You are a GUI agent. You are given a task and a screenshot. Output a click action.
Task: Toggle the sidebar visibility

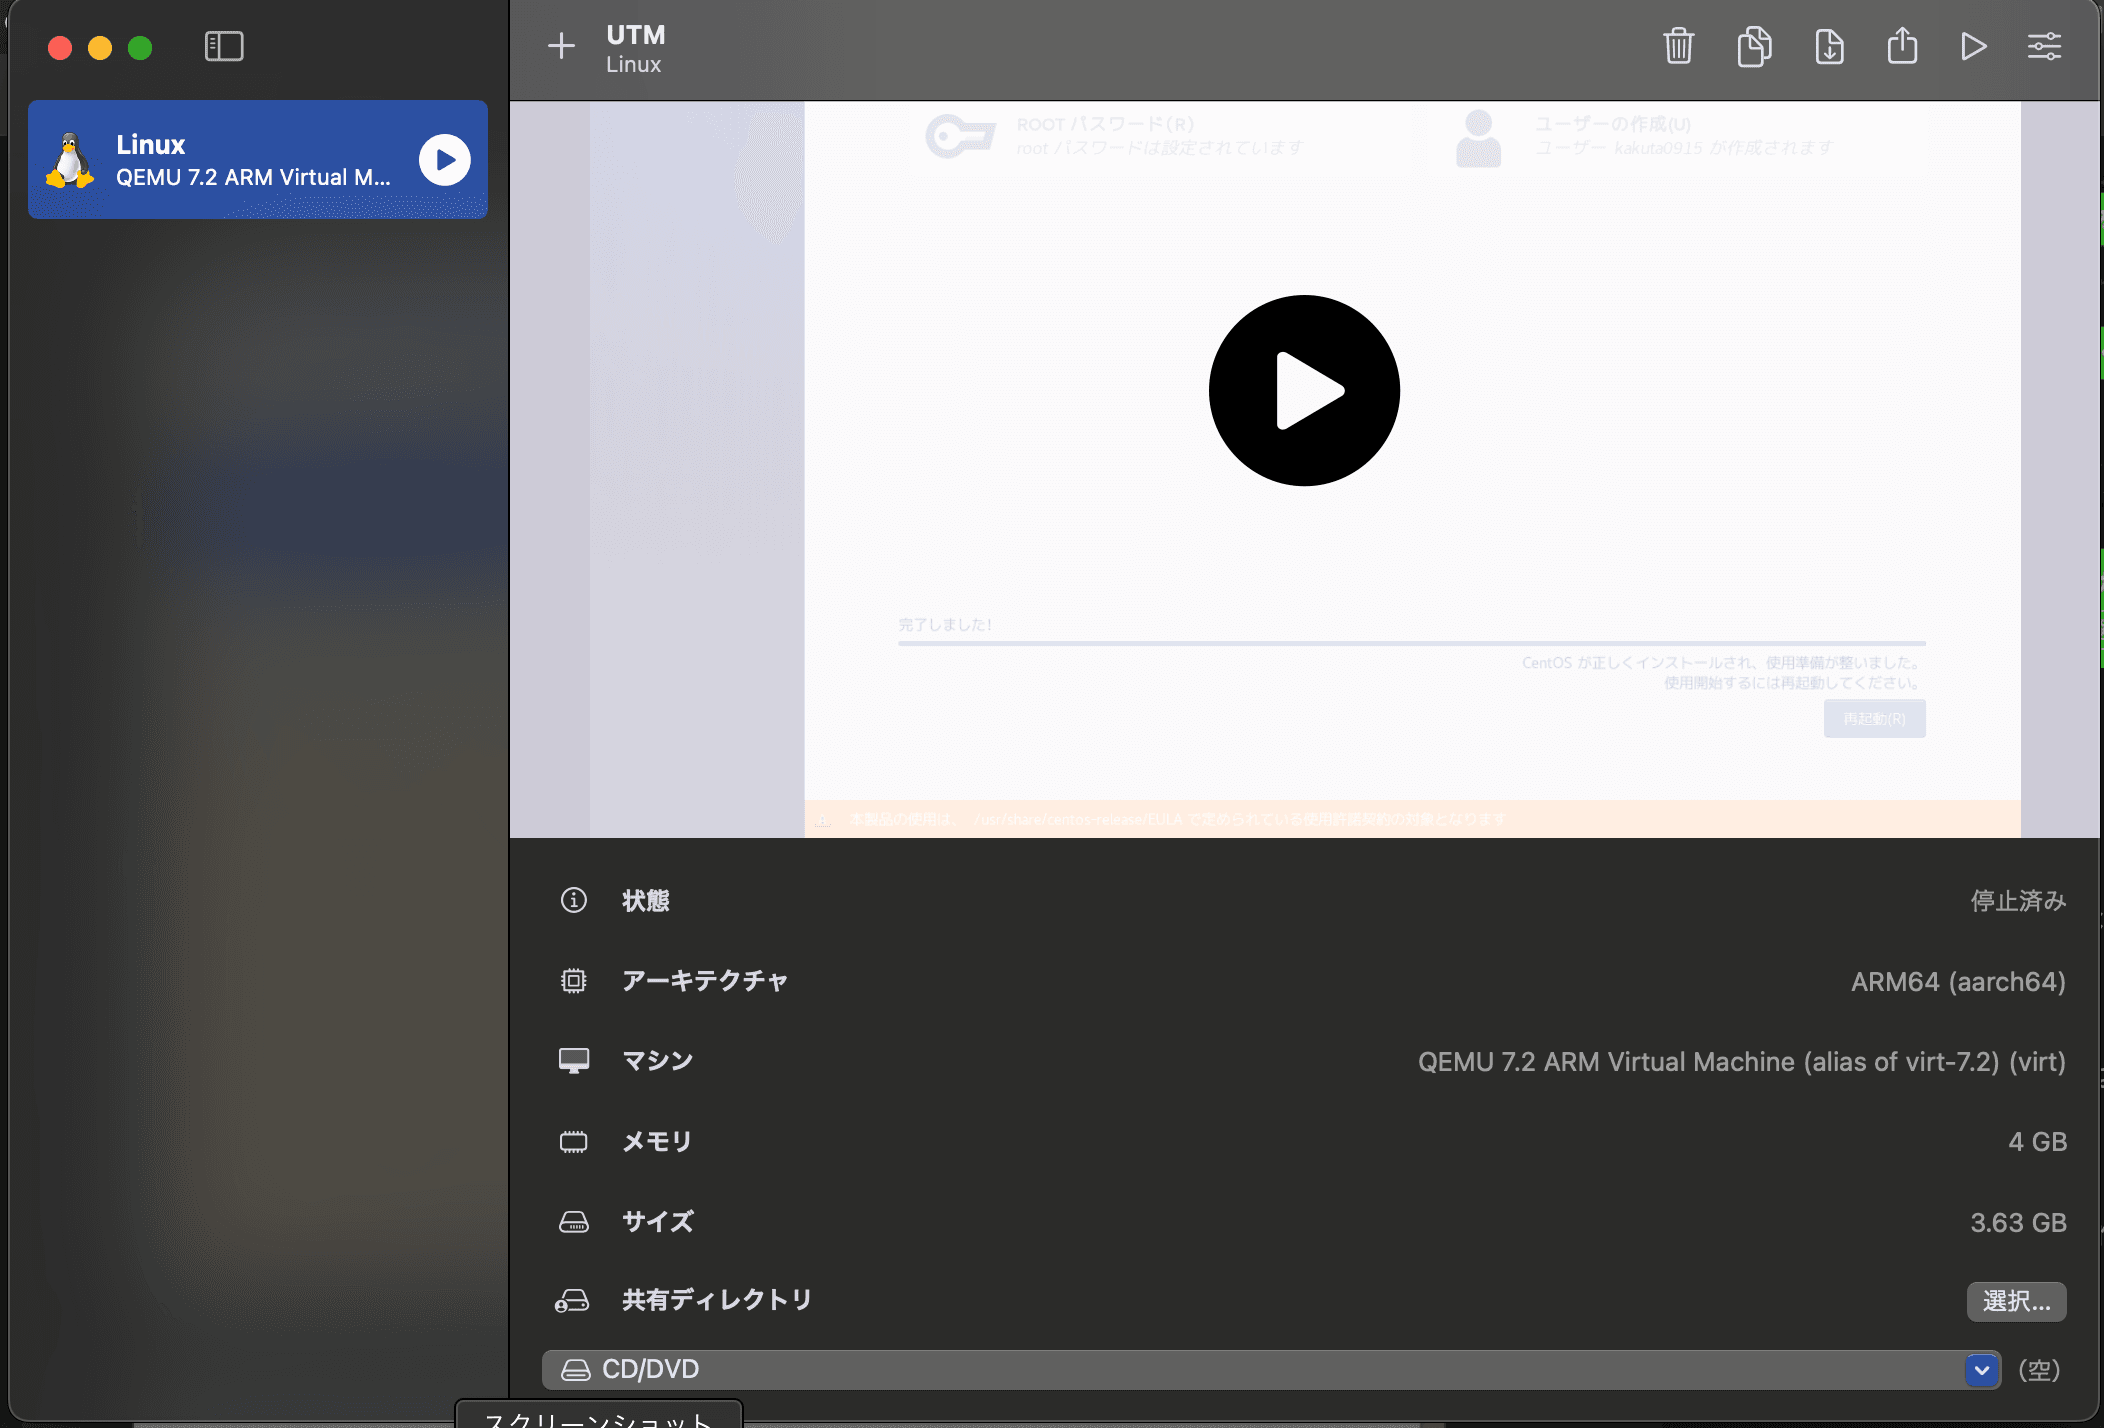[224, 46]
